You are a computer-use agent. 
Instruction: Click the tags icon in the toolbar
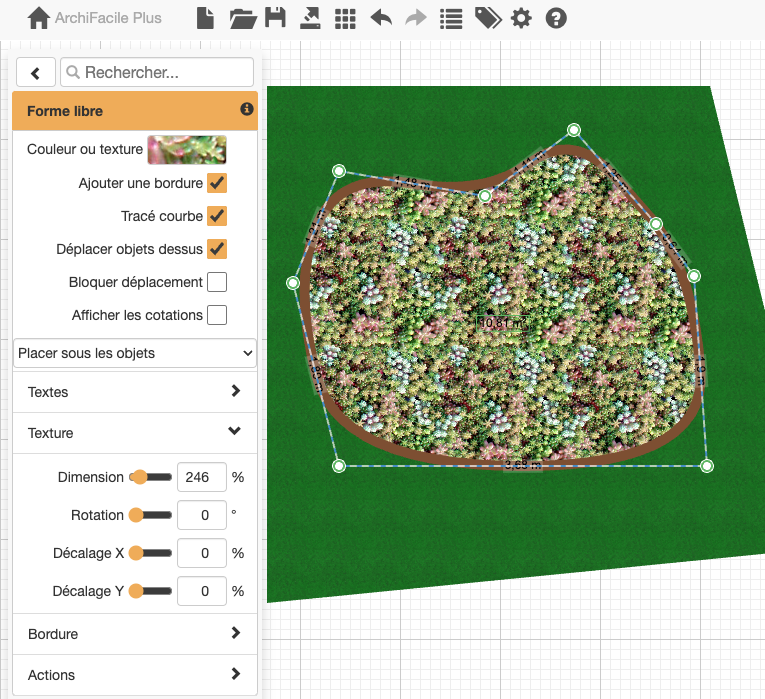point(487,18)
